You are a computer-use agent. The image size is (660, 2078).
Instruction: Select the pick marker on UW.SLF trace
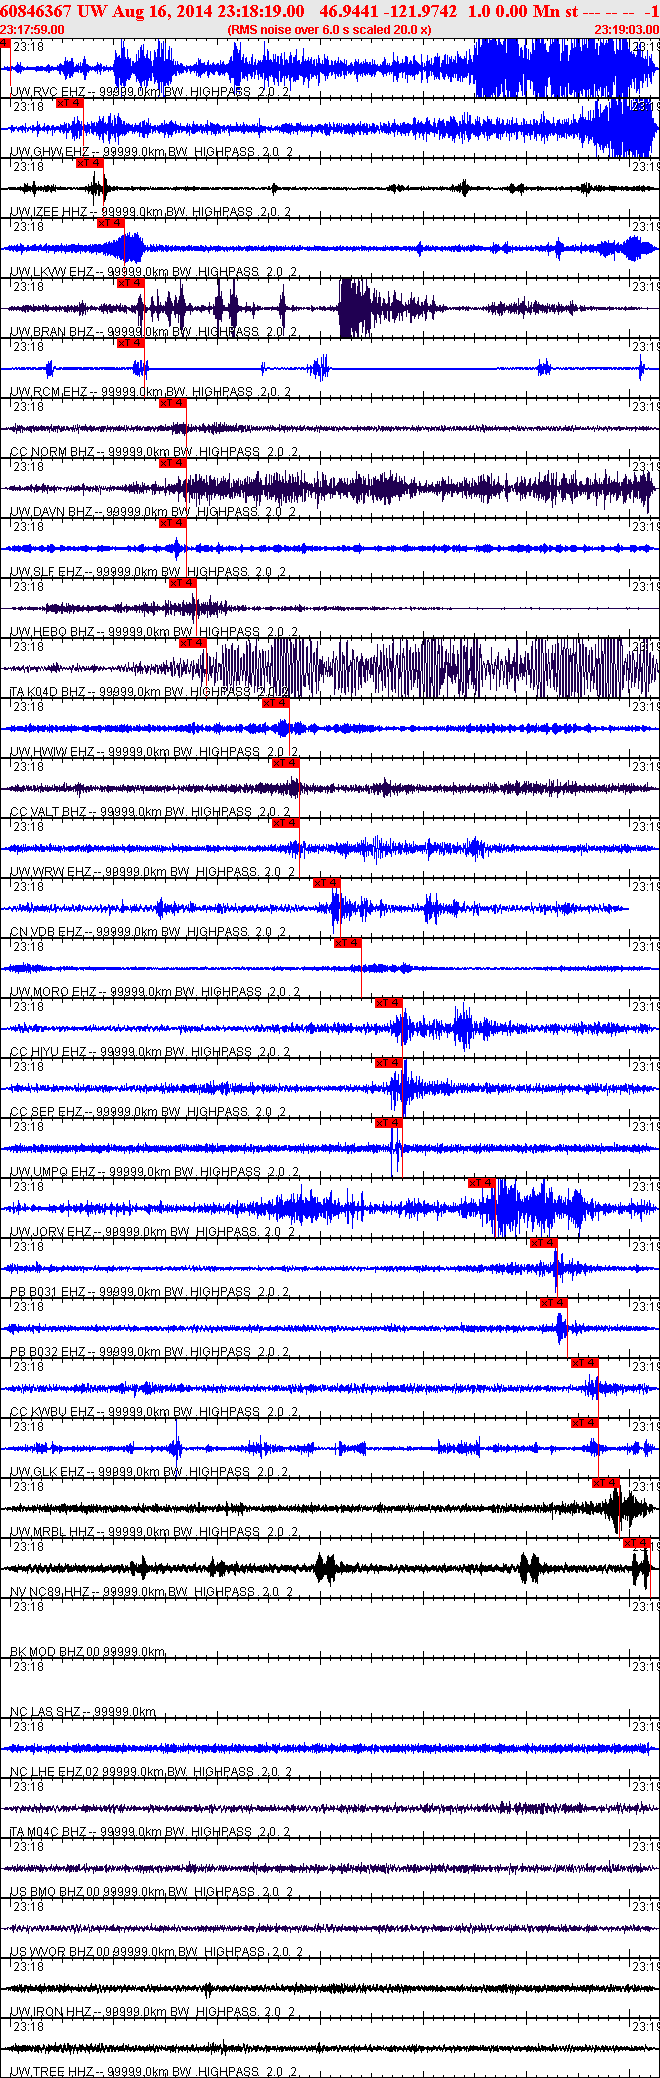pos(173,523)
